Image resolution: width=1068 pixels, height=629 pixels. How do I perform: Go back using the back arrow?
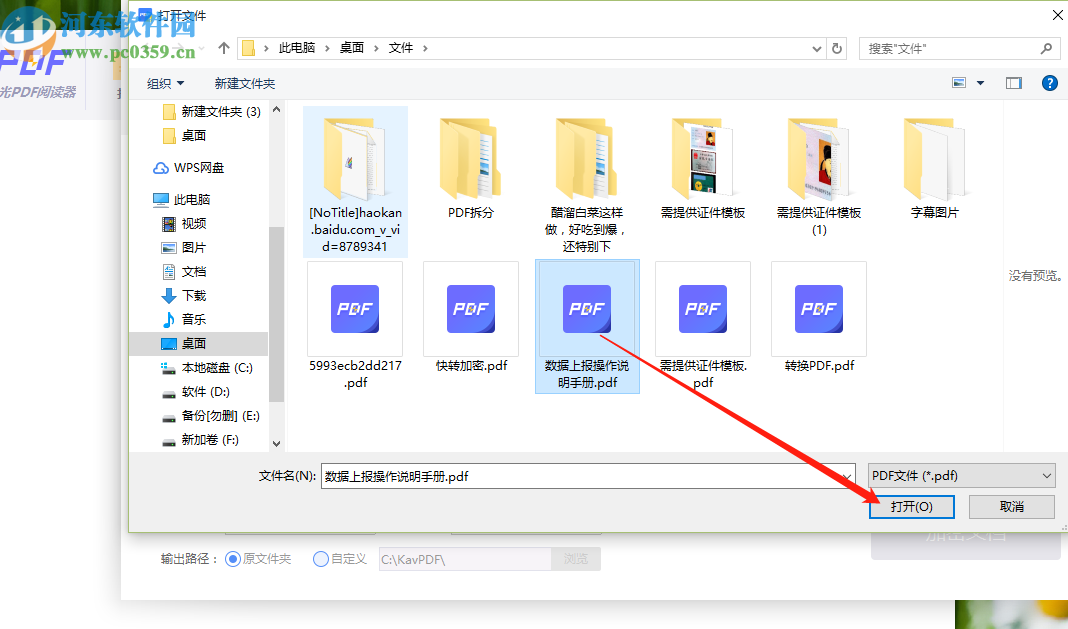[x=146, y=47]
